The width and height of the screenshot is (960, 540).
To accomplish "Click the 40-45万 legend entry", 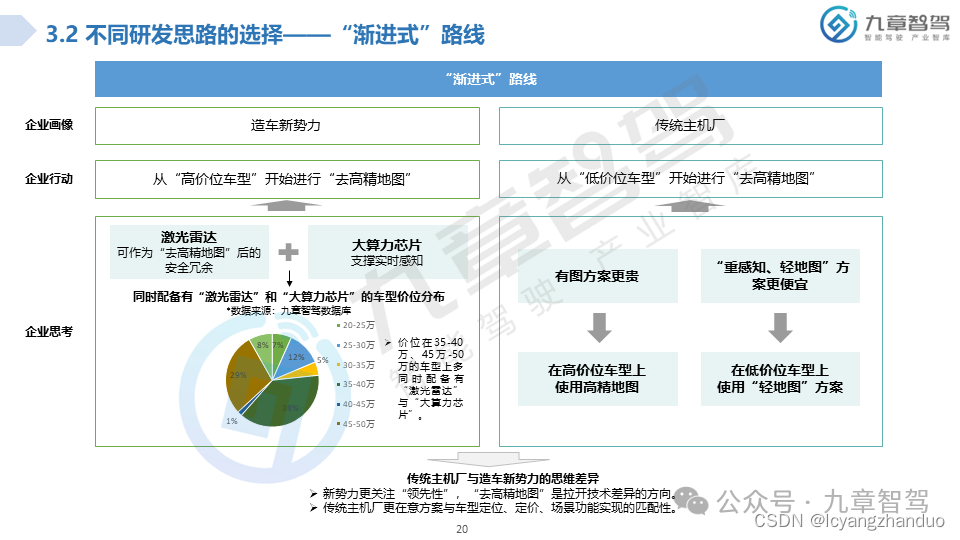I will [x=355, y=404].
